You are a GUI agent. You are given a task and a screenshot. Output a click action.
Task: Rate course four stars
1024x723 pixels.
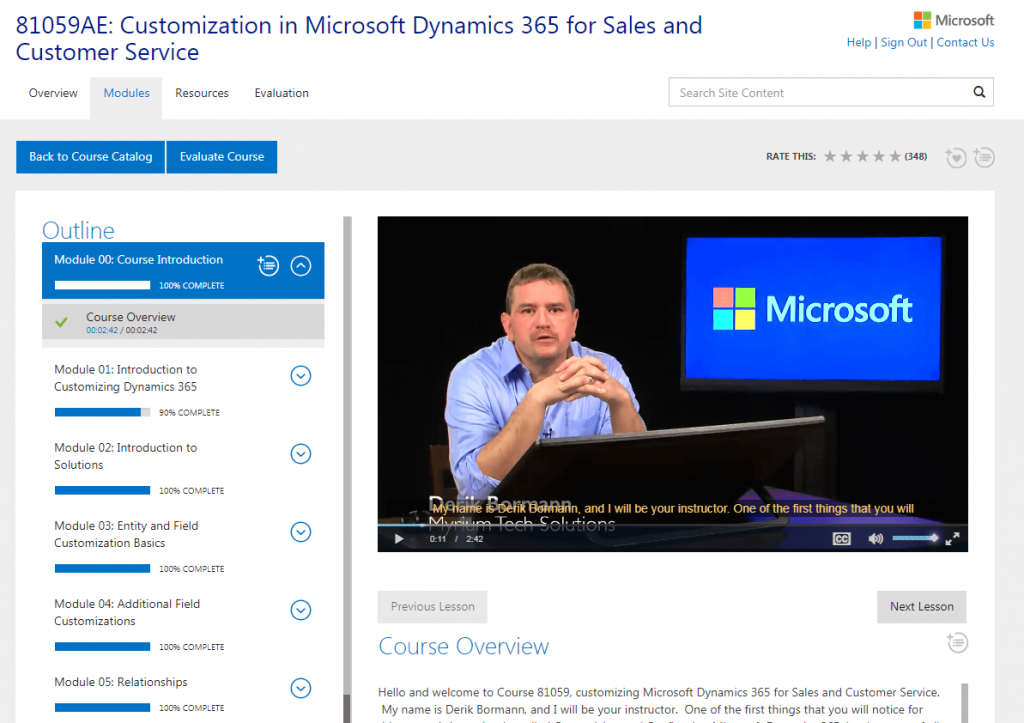pos(878,156)
